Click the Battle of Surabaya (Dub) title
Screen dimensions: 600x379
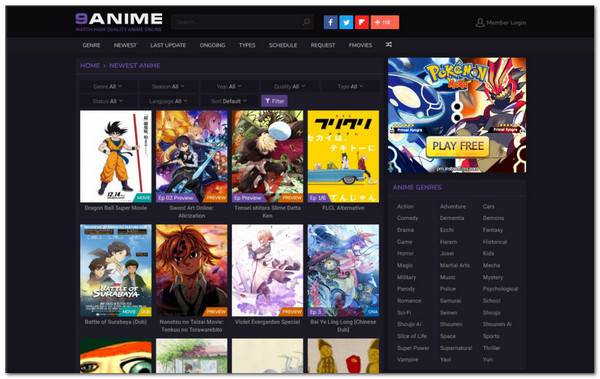116,322
